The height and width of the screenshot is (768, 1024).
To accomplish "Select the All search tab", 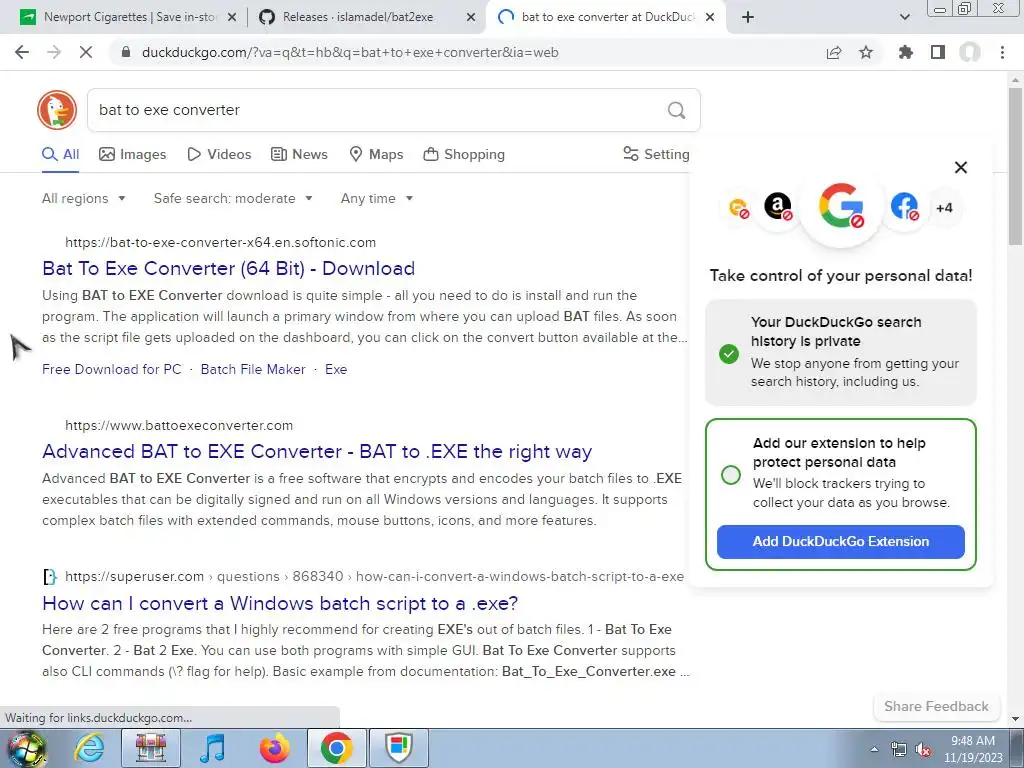I will click(61, 154).
